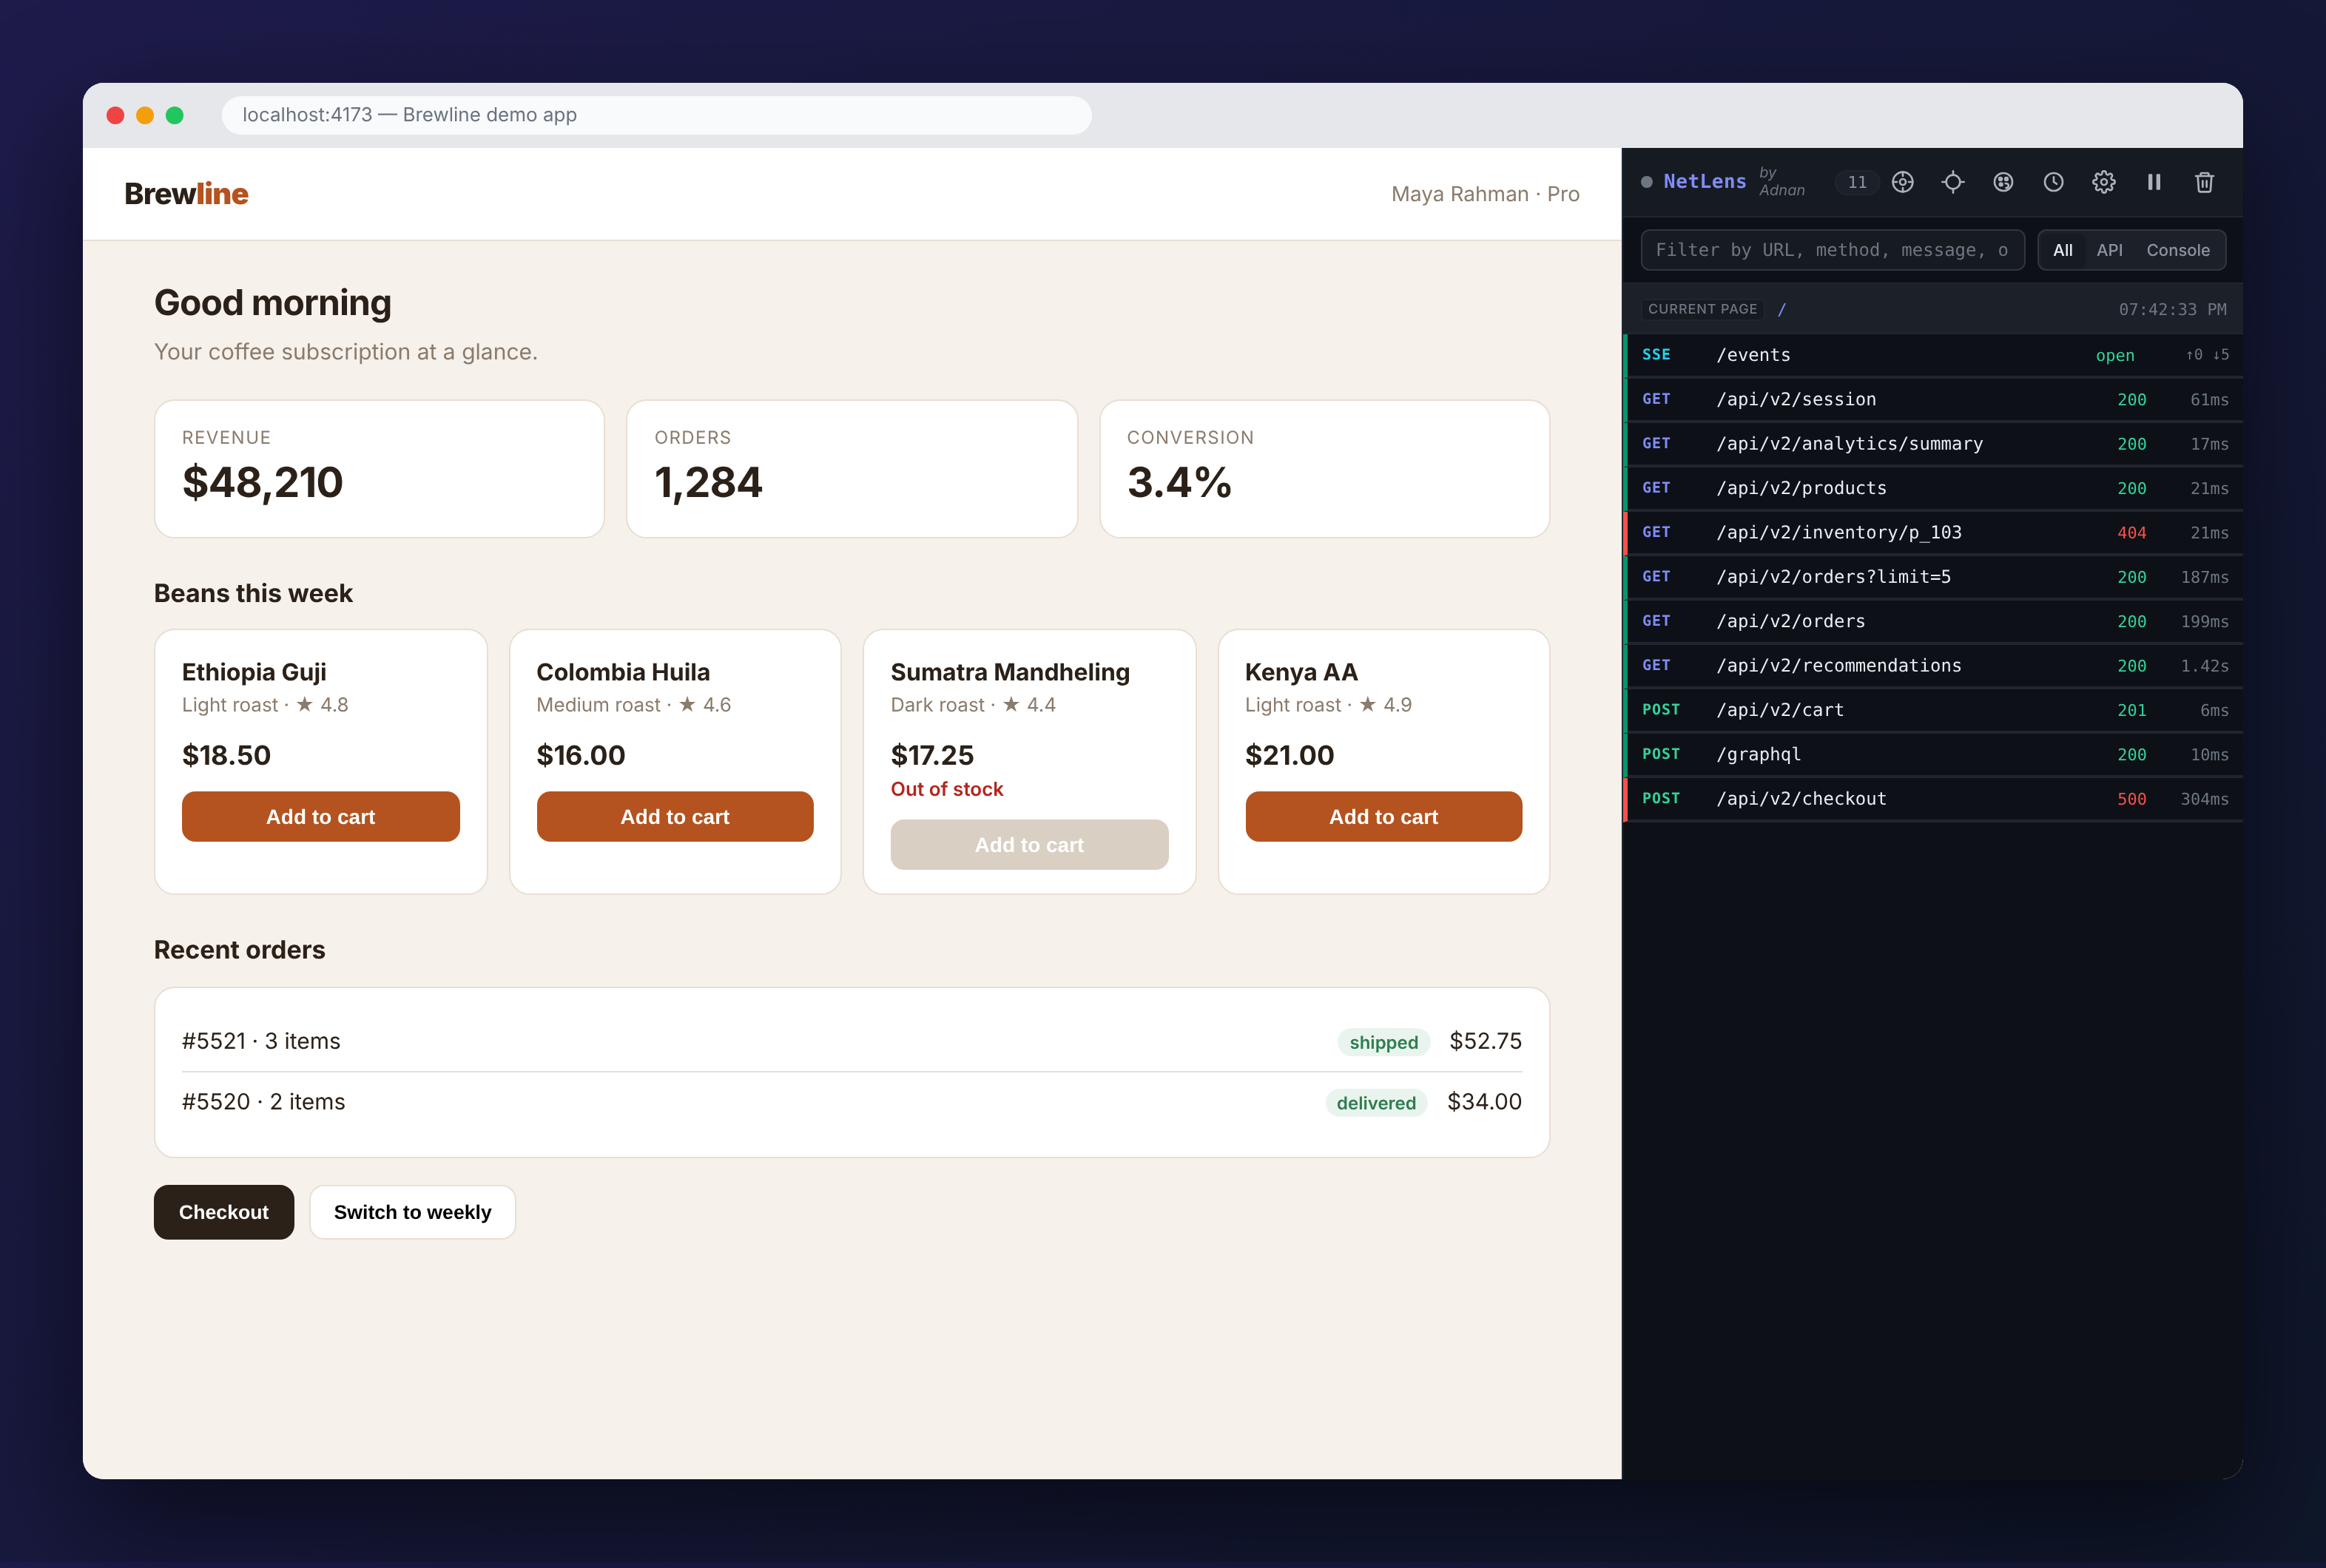Open the 404 /api/v2/inventory/p_103 row
2326x1568 pixels.
pos(1932,532)
